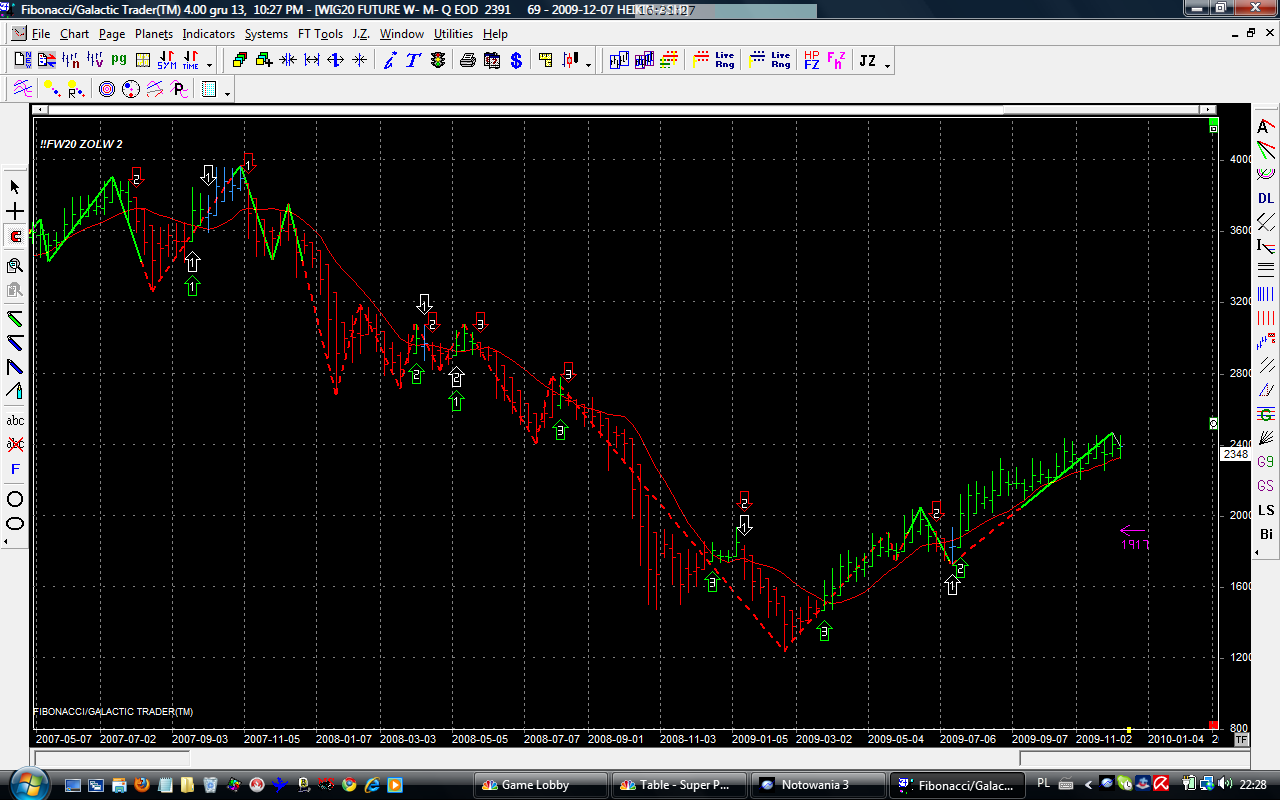This screenshot has width=1280, height=800.
Task: Select the blue dollar sign icon
Action: click(516, 61)
